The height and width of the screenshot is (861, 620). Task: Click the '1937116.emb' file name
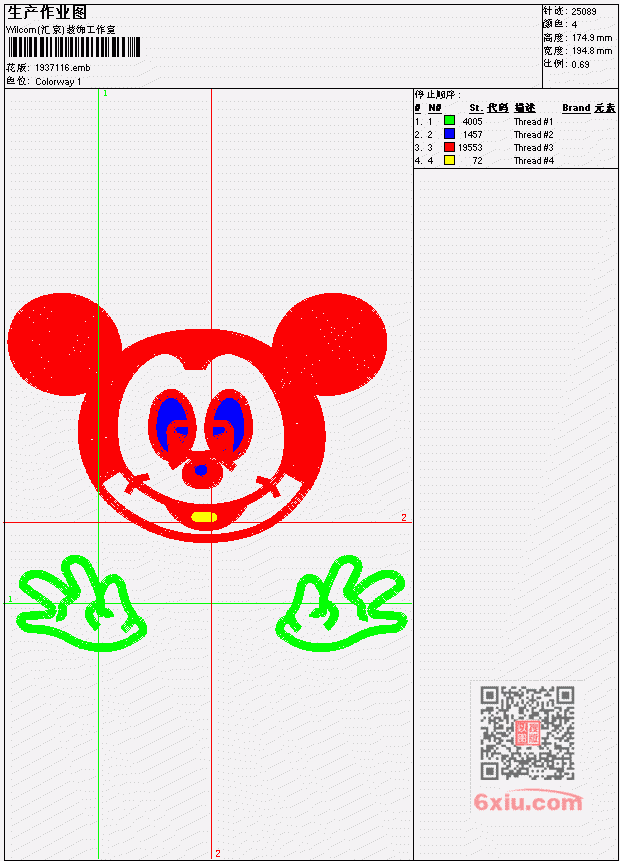63,68
